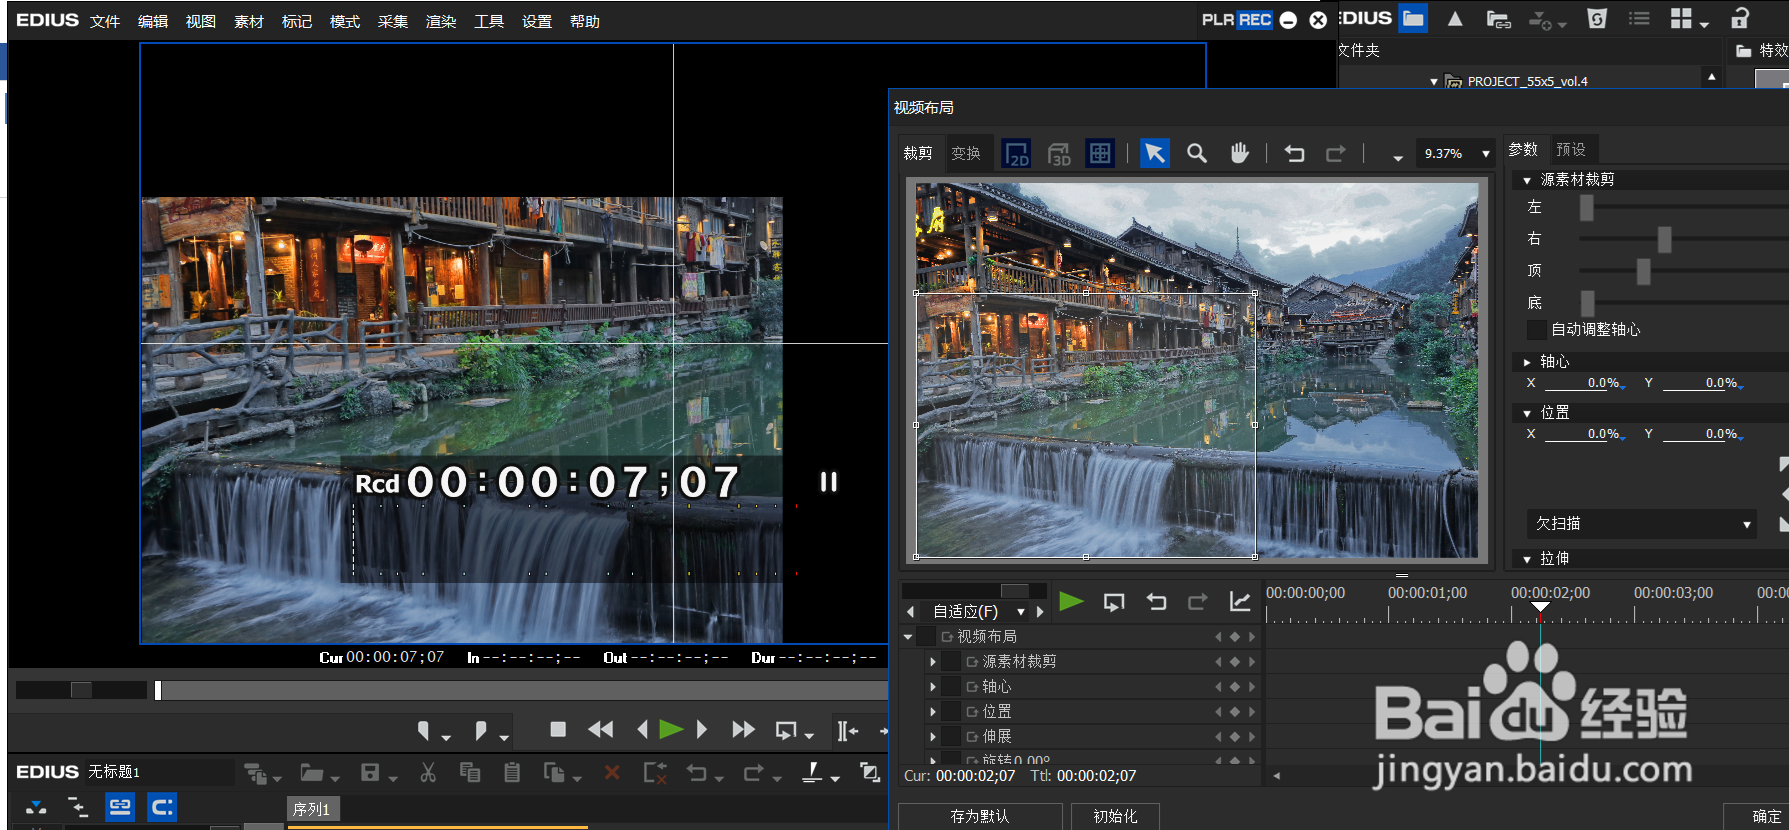Image resolution: width=1789 pixels, height=830 pixels.
Task: Select the hand pan tool
Action: pyautogui.click(x=1240, y=154)
